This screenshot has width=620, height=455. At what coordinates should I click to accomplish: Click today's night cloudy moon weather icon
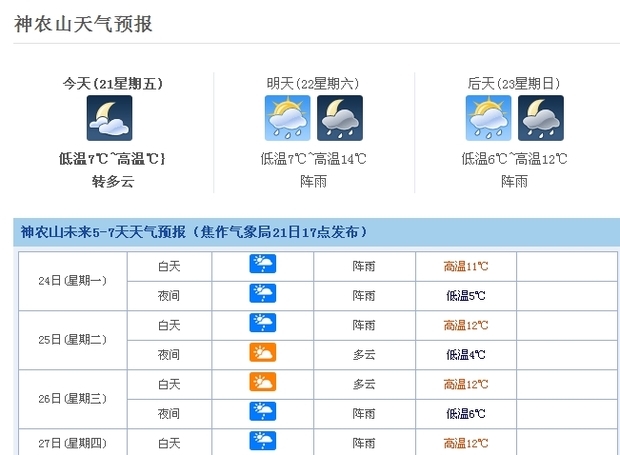point(110,118)
